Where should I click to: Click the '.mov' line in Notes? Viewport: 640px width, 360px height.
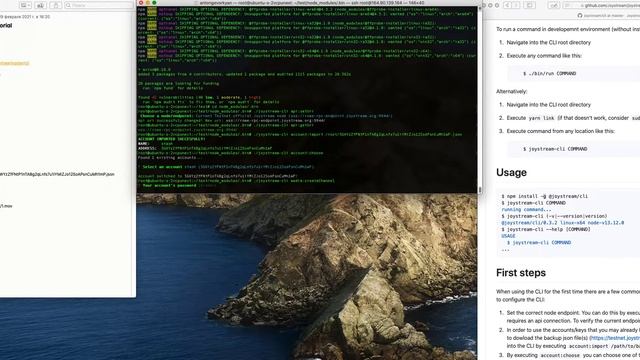pos(6,206)
